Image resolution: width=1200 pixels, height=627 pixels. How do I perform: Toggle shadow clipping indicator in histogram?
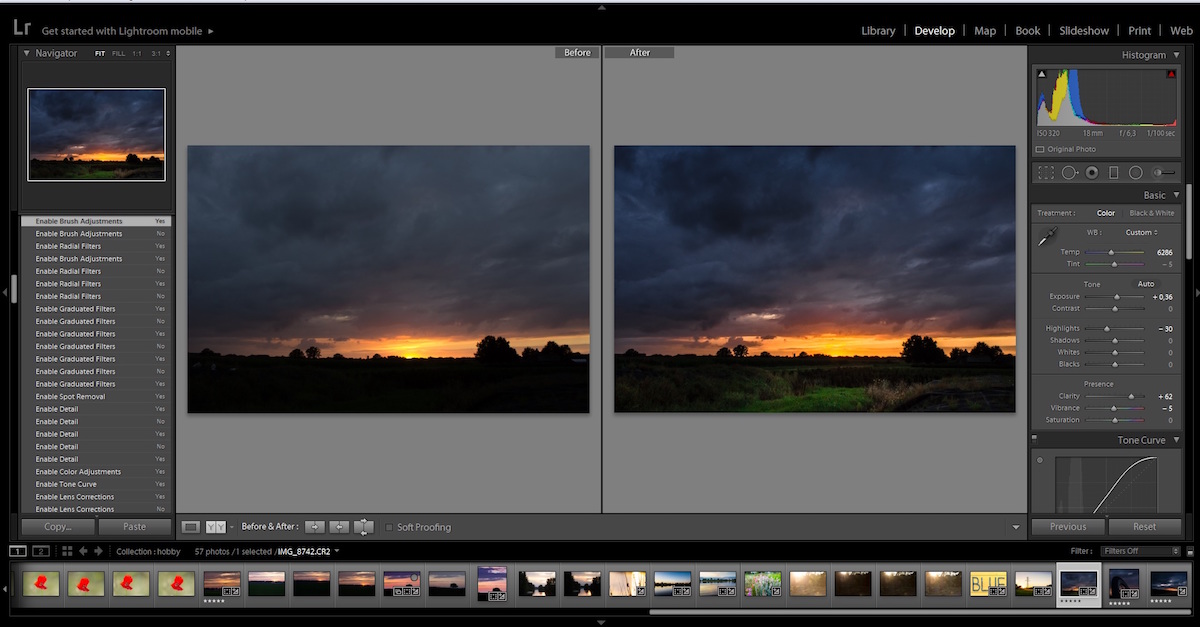pyautogui.click(x=1041, y=74)
